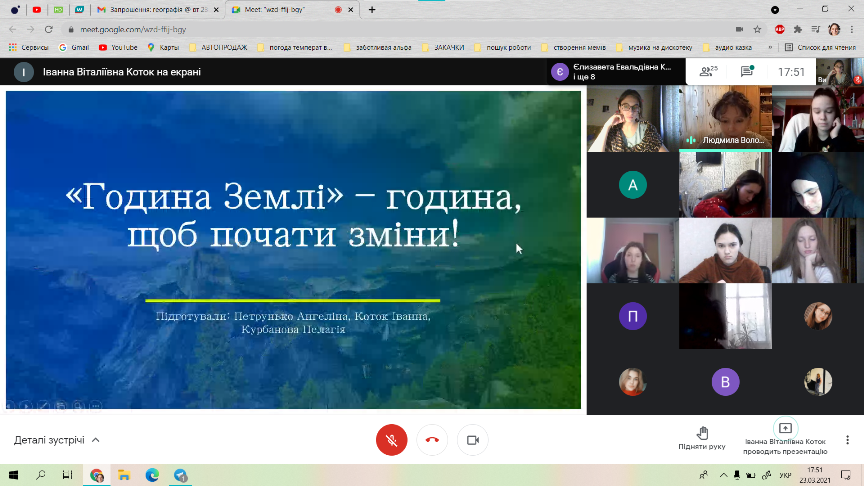Open Chrome browser menu (three dots)
The width and height of the screenshot is (864, 486).
pyautogui.click(x=852, y=29)
